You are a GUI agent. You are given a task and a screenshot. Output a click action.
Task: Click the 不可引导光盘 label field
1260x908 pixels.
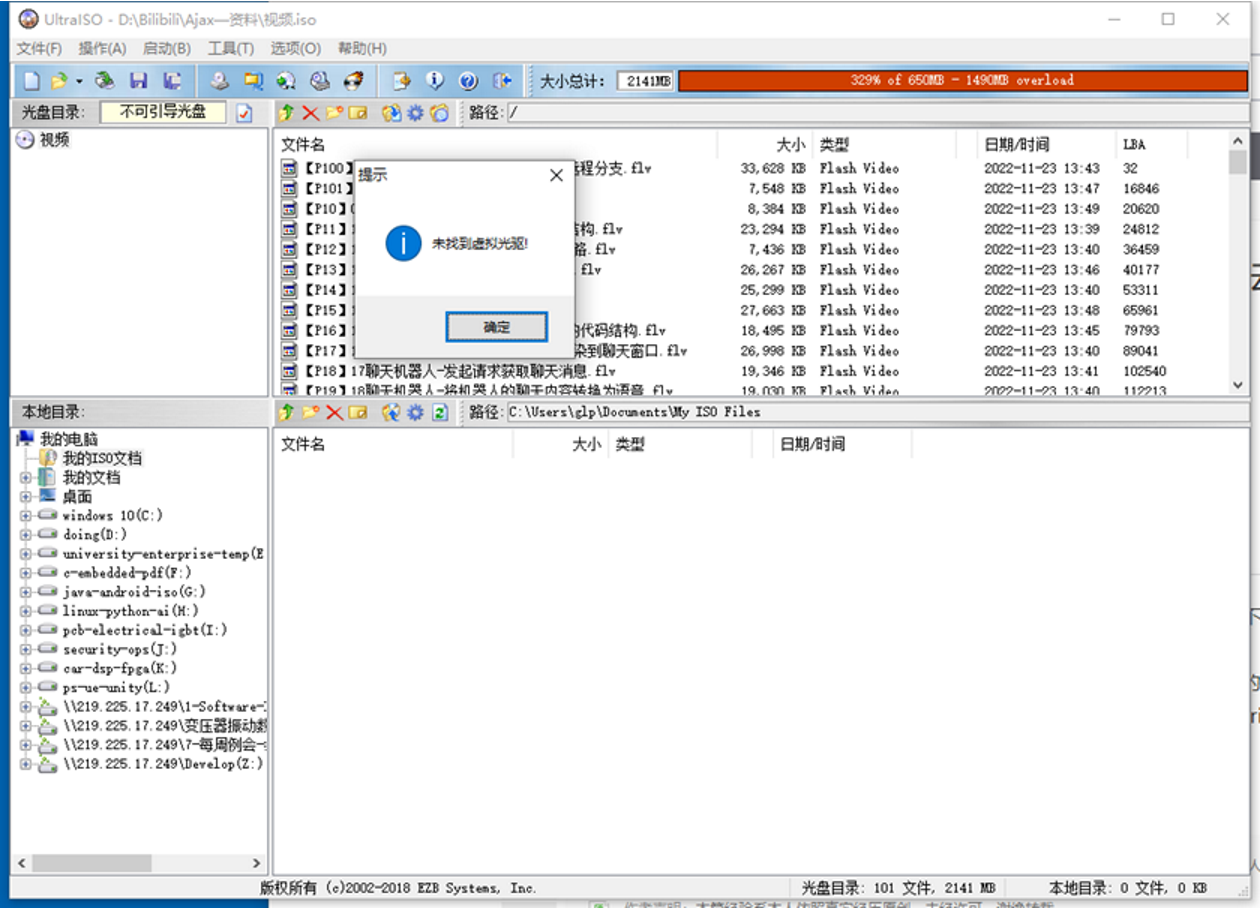tap(163, 112)
